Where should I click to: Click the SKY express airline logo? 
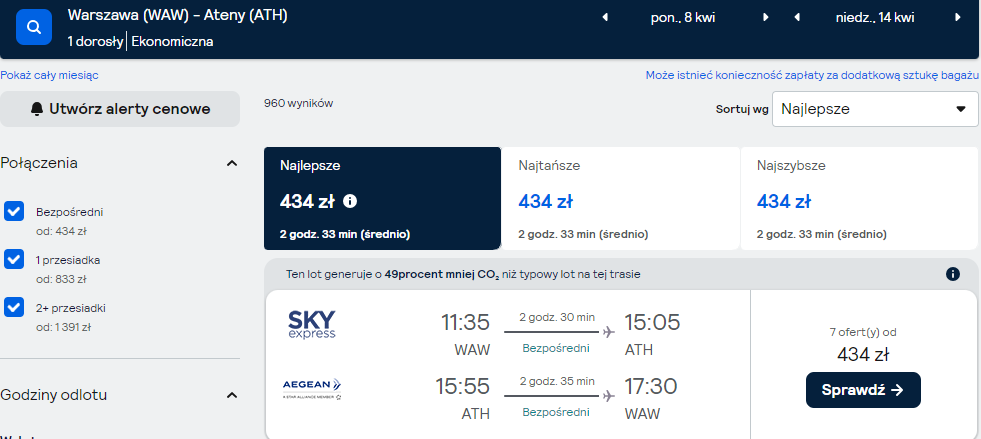312,324
